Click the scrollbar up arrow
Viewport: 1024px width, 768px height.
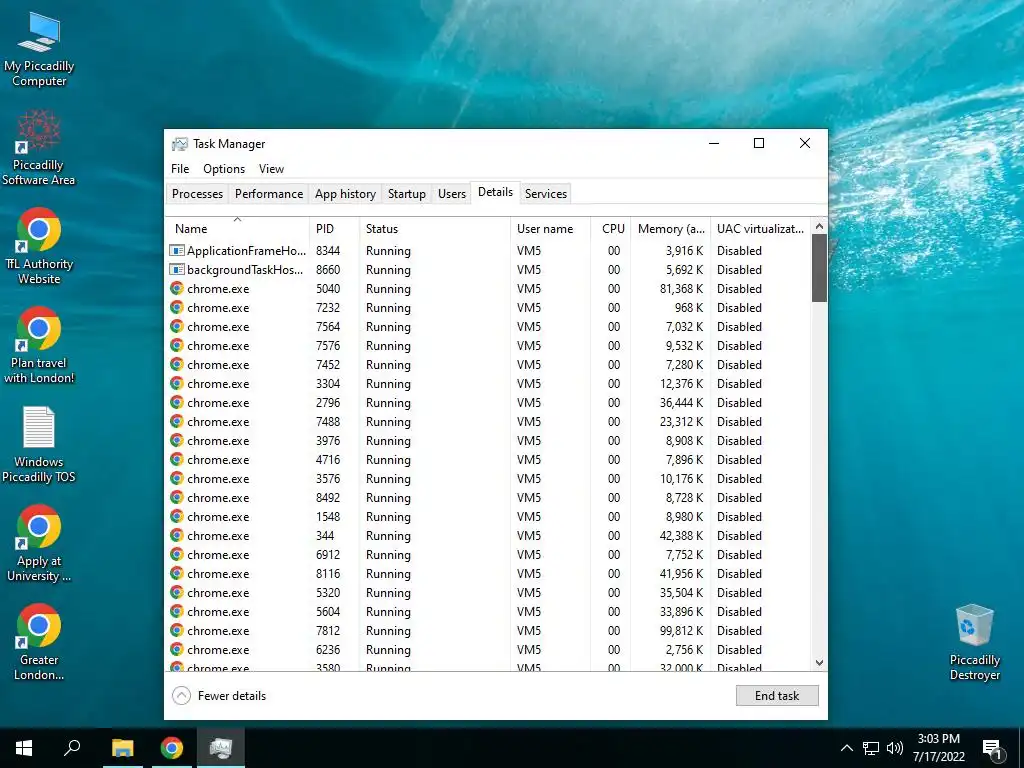(819, 226)
